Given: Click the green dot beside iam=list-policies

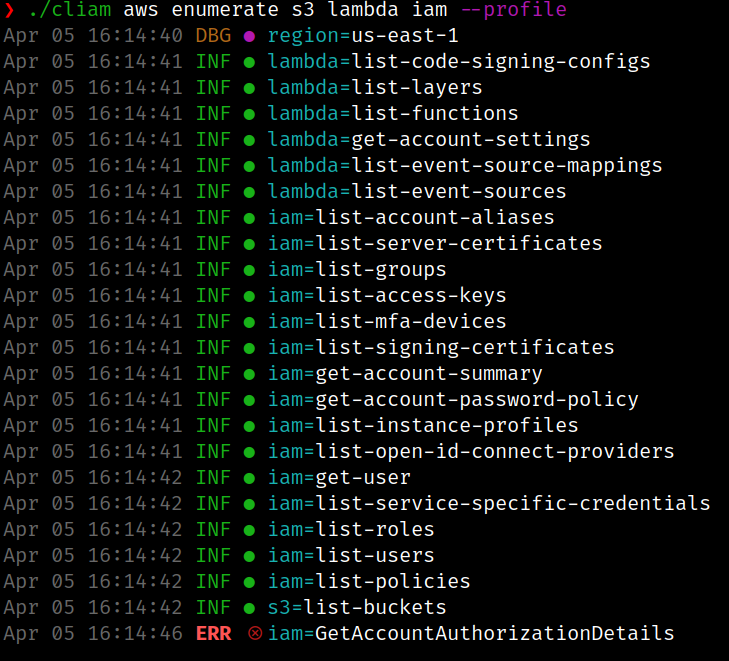Looking at the screenshot, I should [249, 581].
